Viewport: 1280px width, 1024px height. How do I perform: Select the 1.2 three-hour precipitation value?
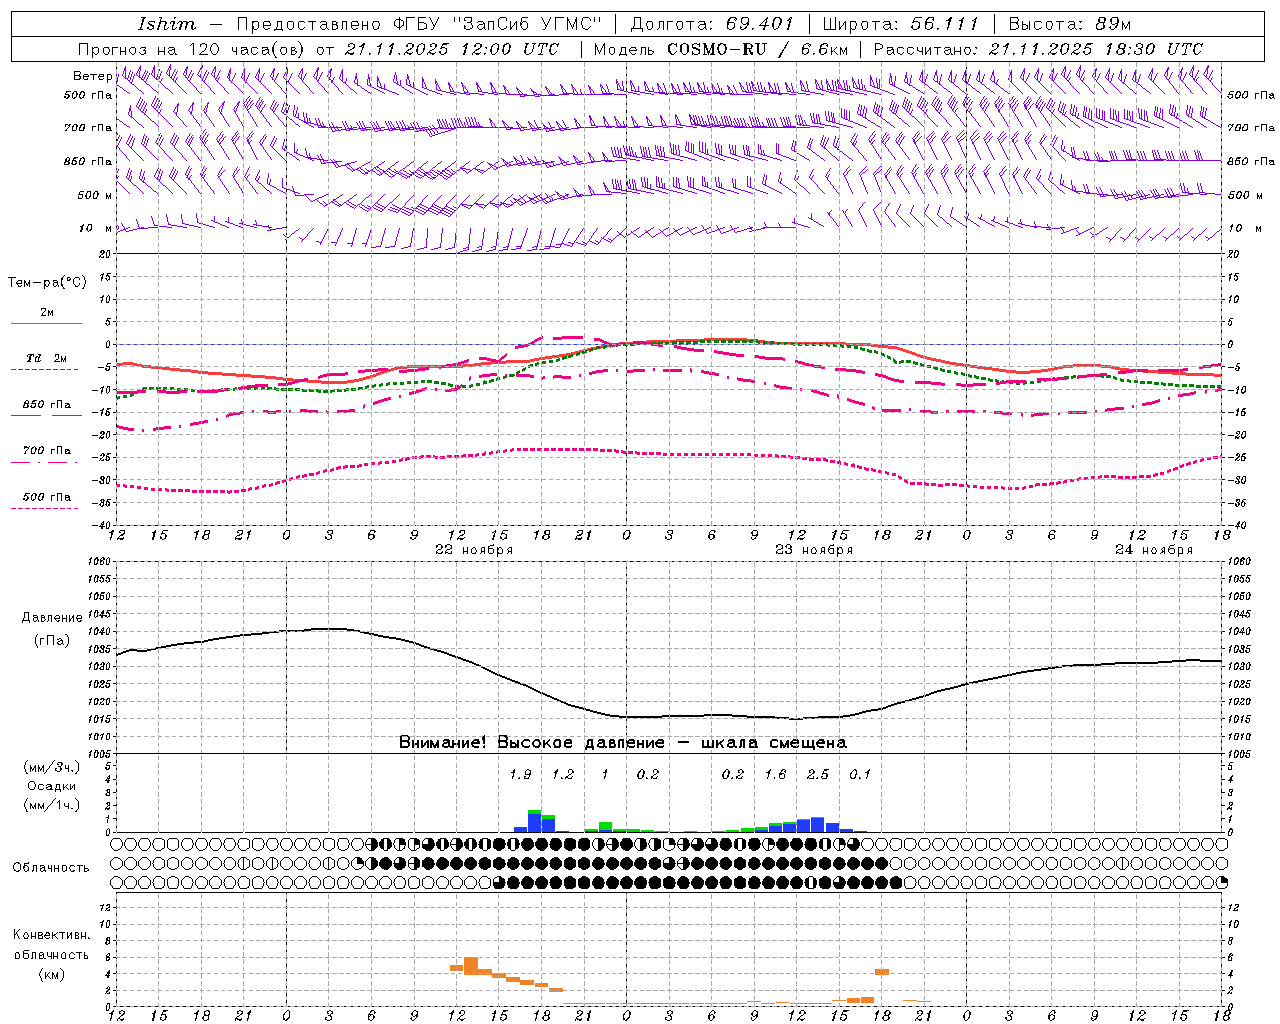[563, 775]
